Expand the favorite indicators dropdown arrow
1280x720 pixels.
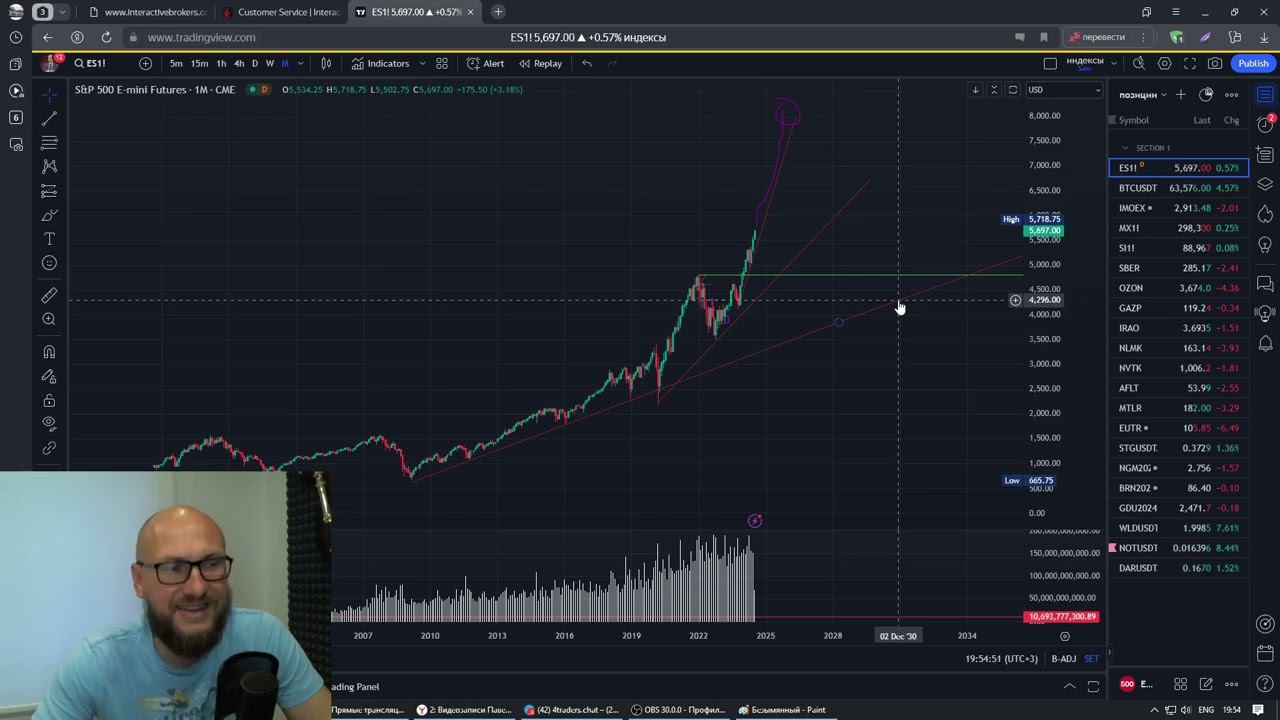(x=422, y=63)
